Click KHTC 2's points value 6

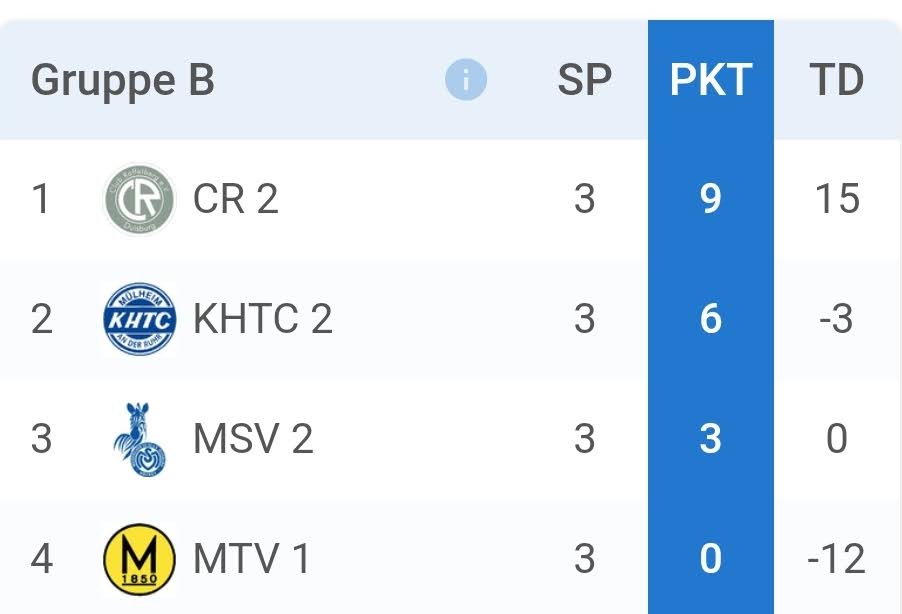tap(710, 320)
